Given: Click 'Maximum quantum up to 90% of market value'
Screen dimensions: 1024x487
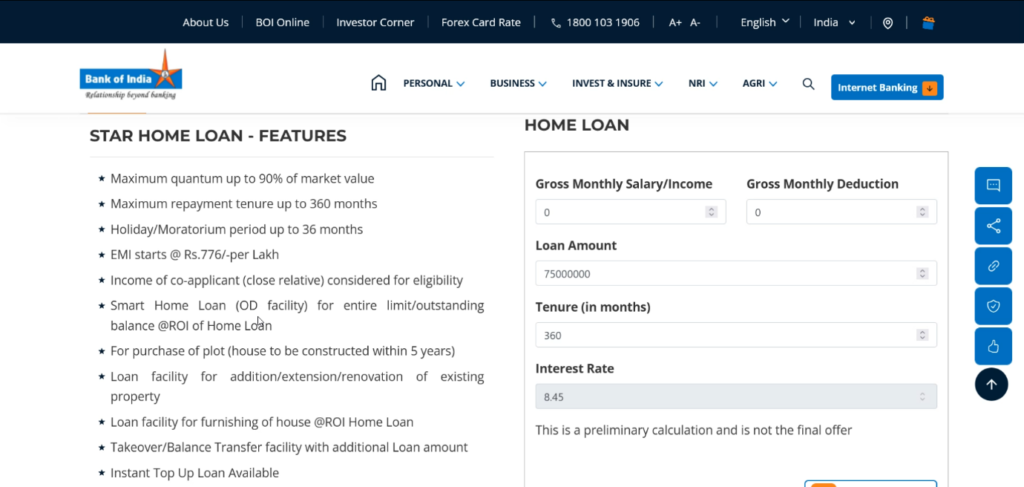Looking at the screenshot, I should [x=242, y=178].
